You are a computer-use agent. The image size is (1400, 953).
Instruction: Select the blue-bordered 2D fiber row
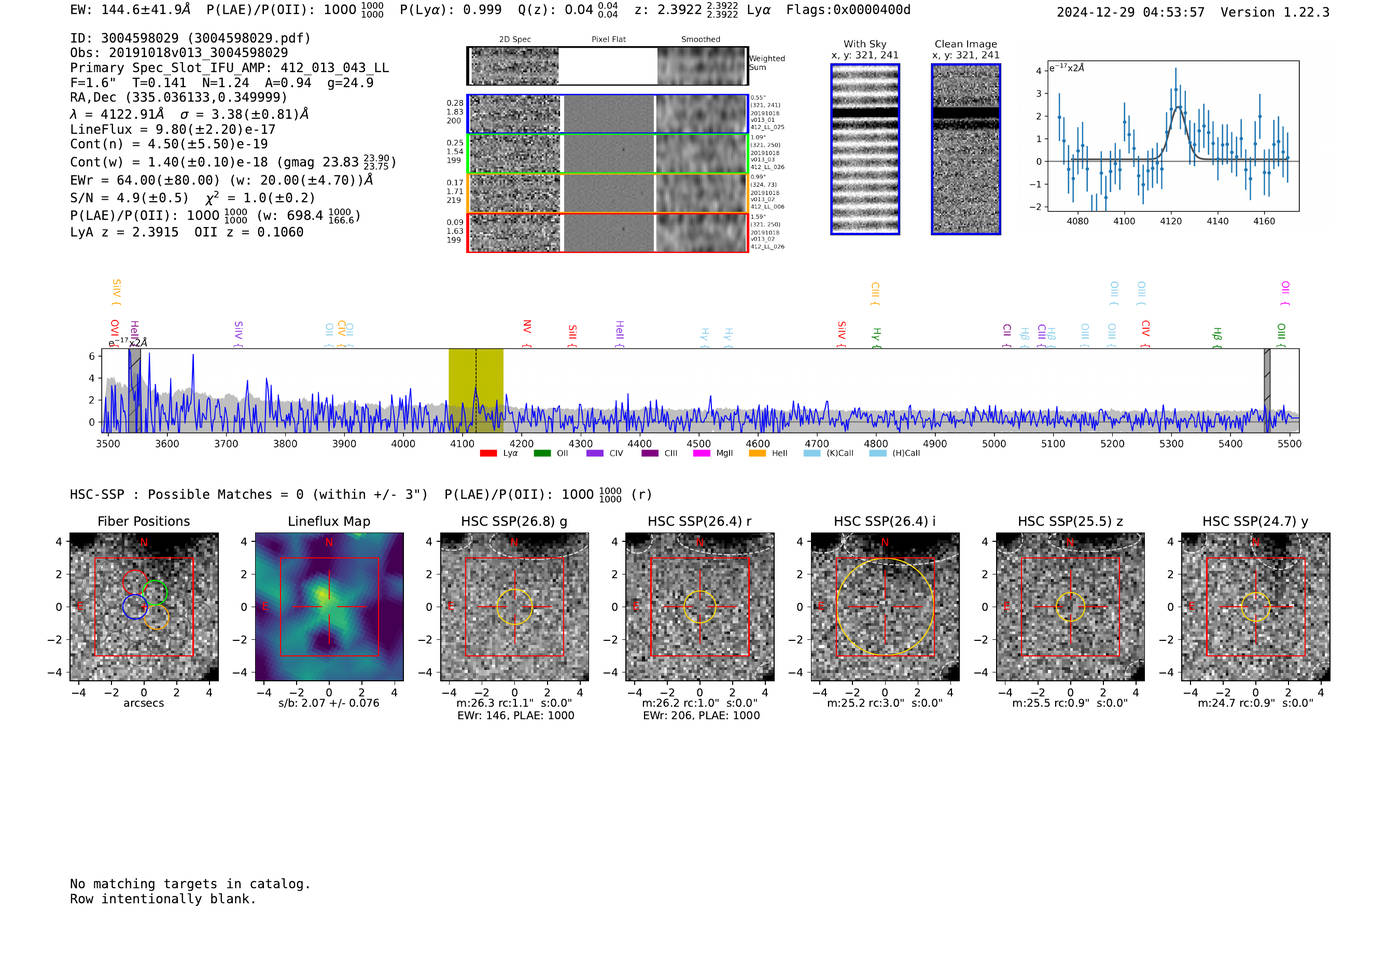[x=607, y=114]
